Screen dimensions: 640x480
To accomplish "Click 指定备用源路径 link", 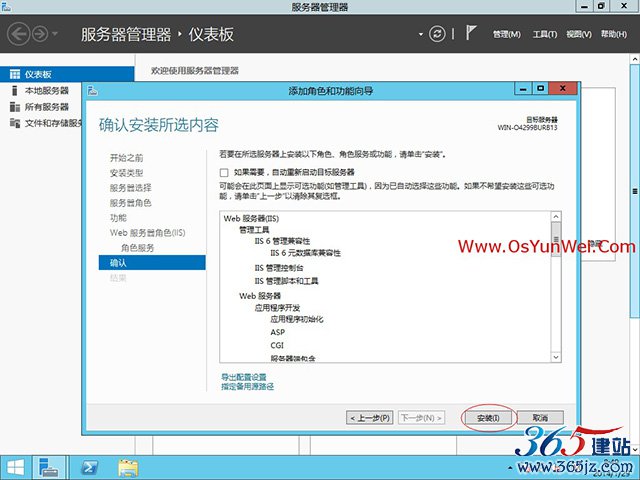I will [x=247, y=387].
